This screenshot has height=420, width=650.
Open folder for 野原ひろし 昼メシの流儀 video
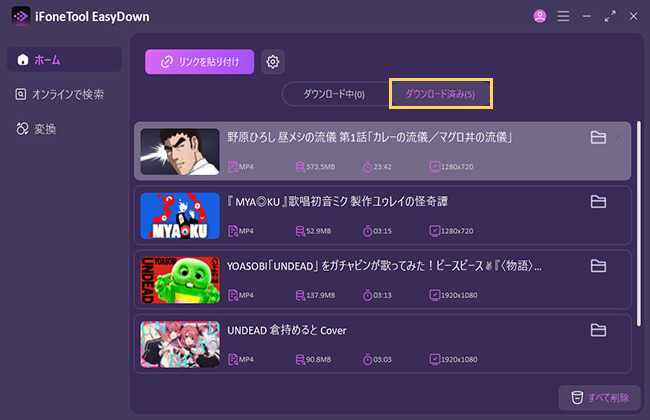coord(598,137)
